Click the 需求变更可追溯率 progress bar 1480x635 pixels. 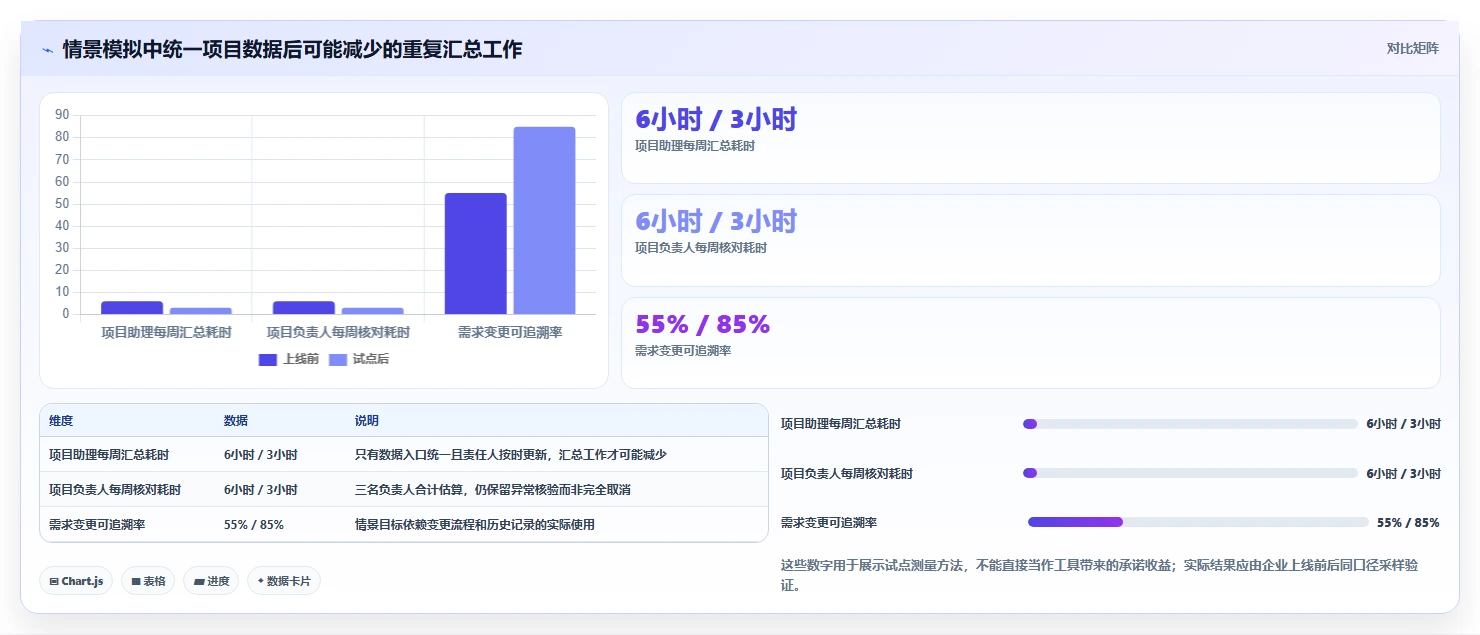click(x=1198, y=522)
